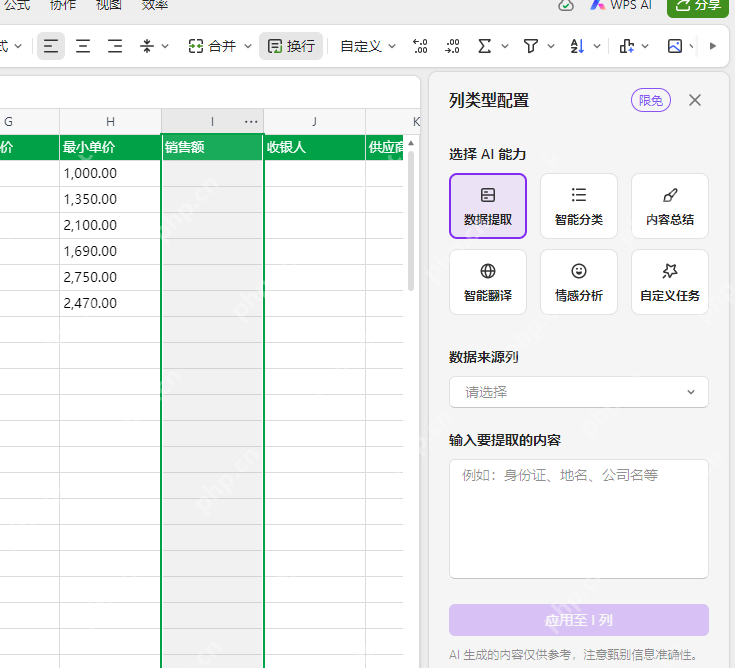This screenshot has width=735, height=668.
Task: Click the sort A-Z icon
Action: [577, 46]
